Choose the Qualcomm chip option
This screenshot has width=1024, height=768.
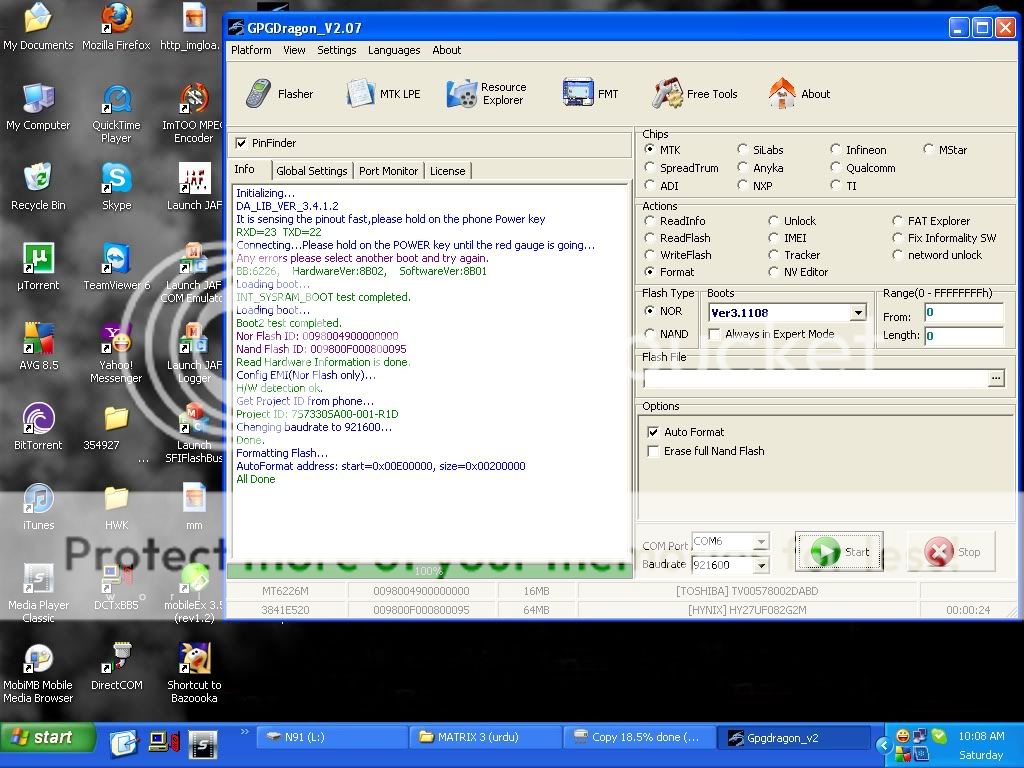click(835, 168)
